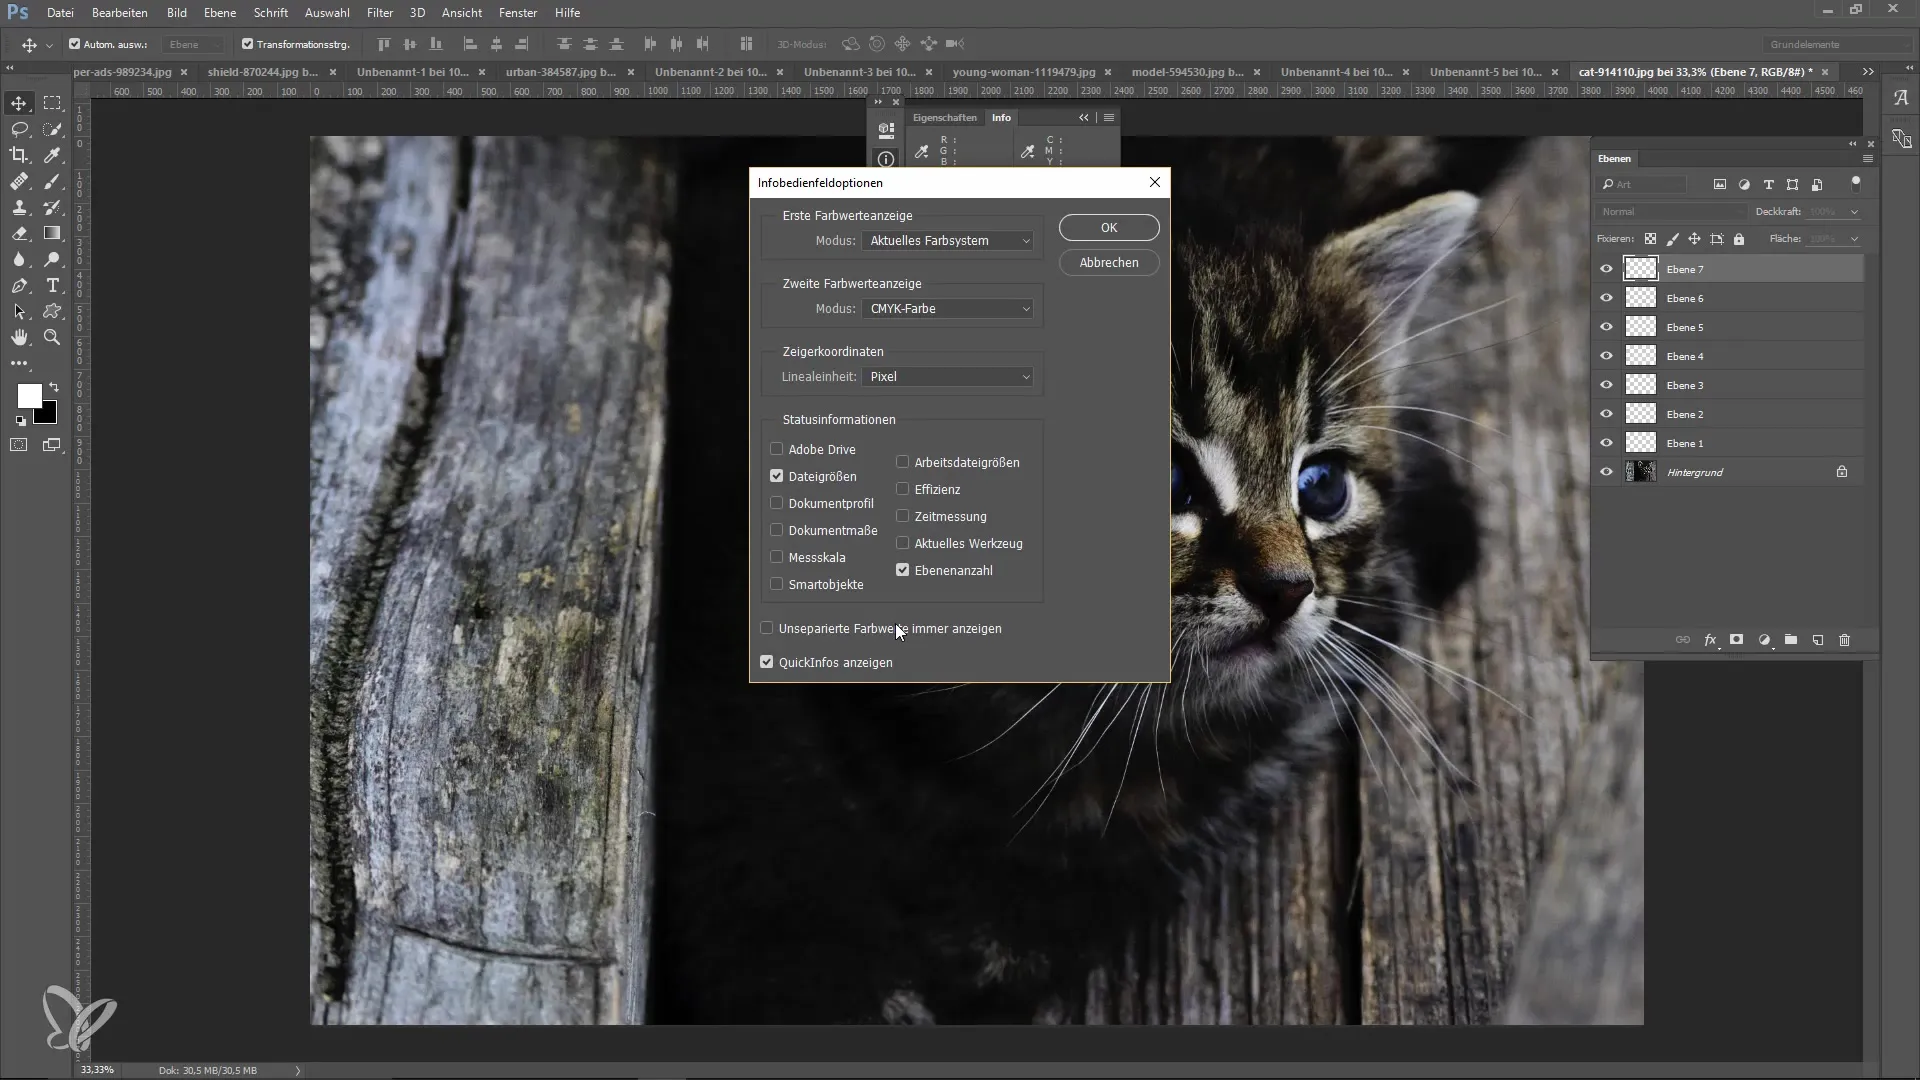Screen dimensions: 1920x1080
Task: Open the Linealeinheit Pixel dropdown
Action: (x=948, y=377)
